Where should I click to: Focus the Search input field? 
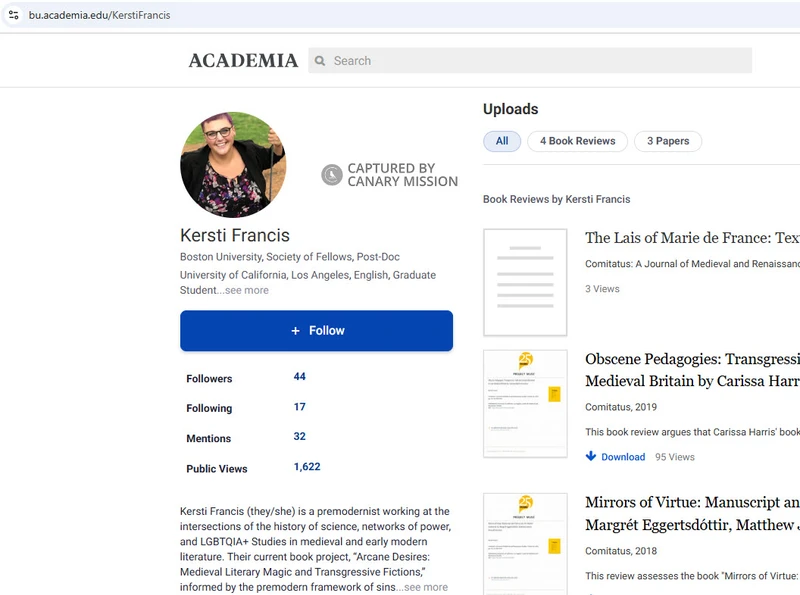(x=530, y=61)
